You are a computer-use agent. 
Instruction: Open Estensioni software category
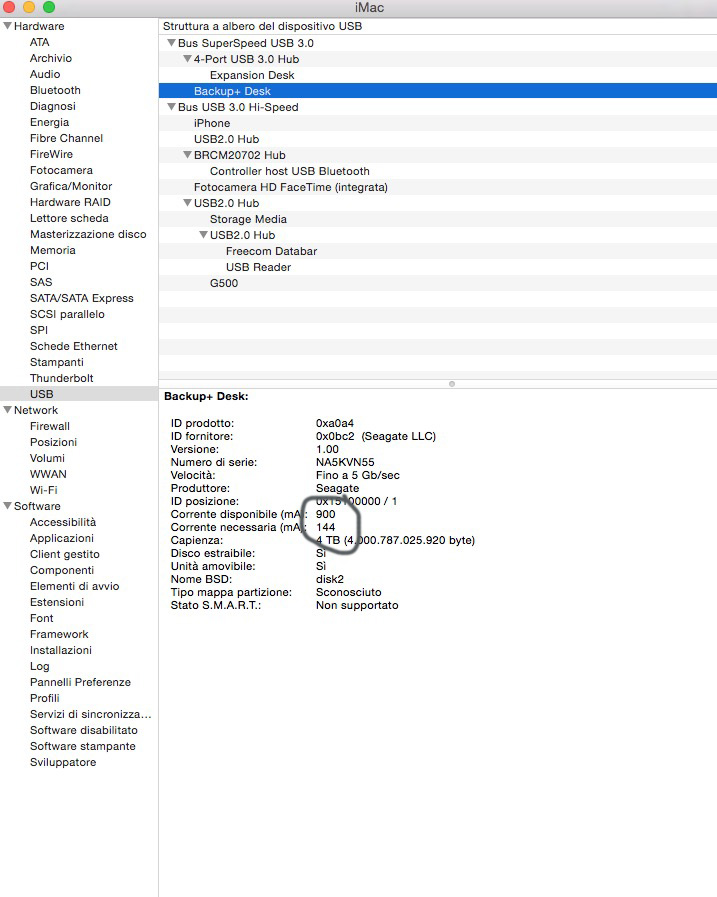coord(57,602)
